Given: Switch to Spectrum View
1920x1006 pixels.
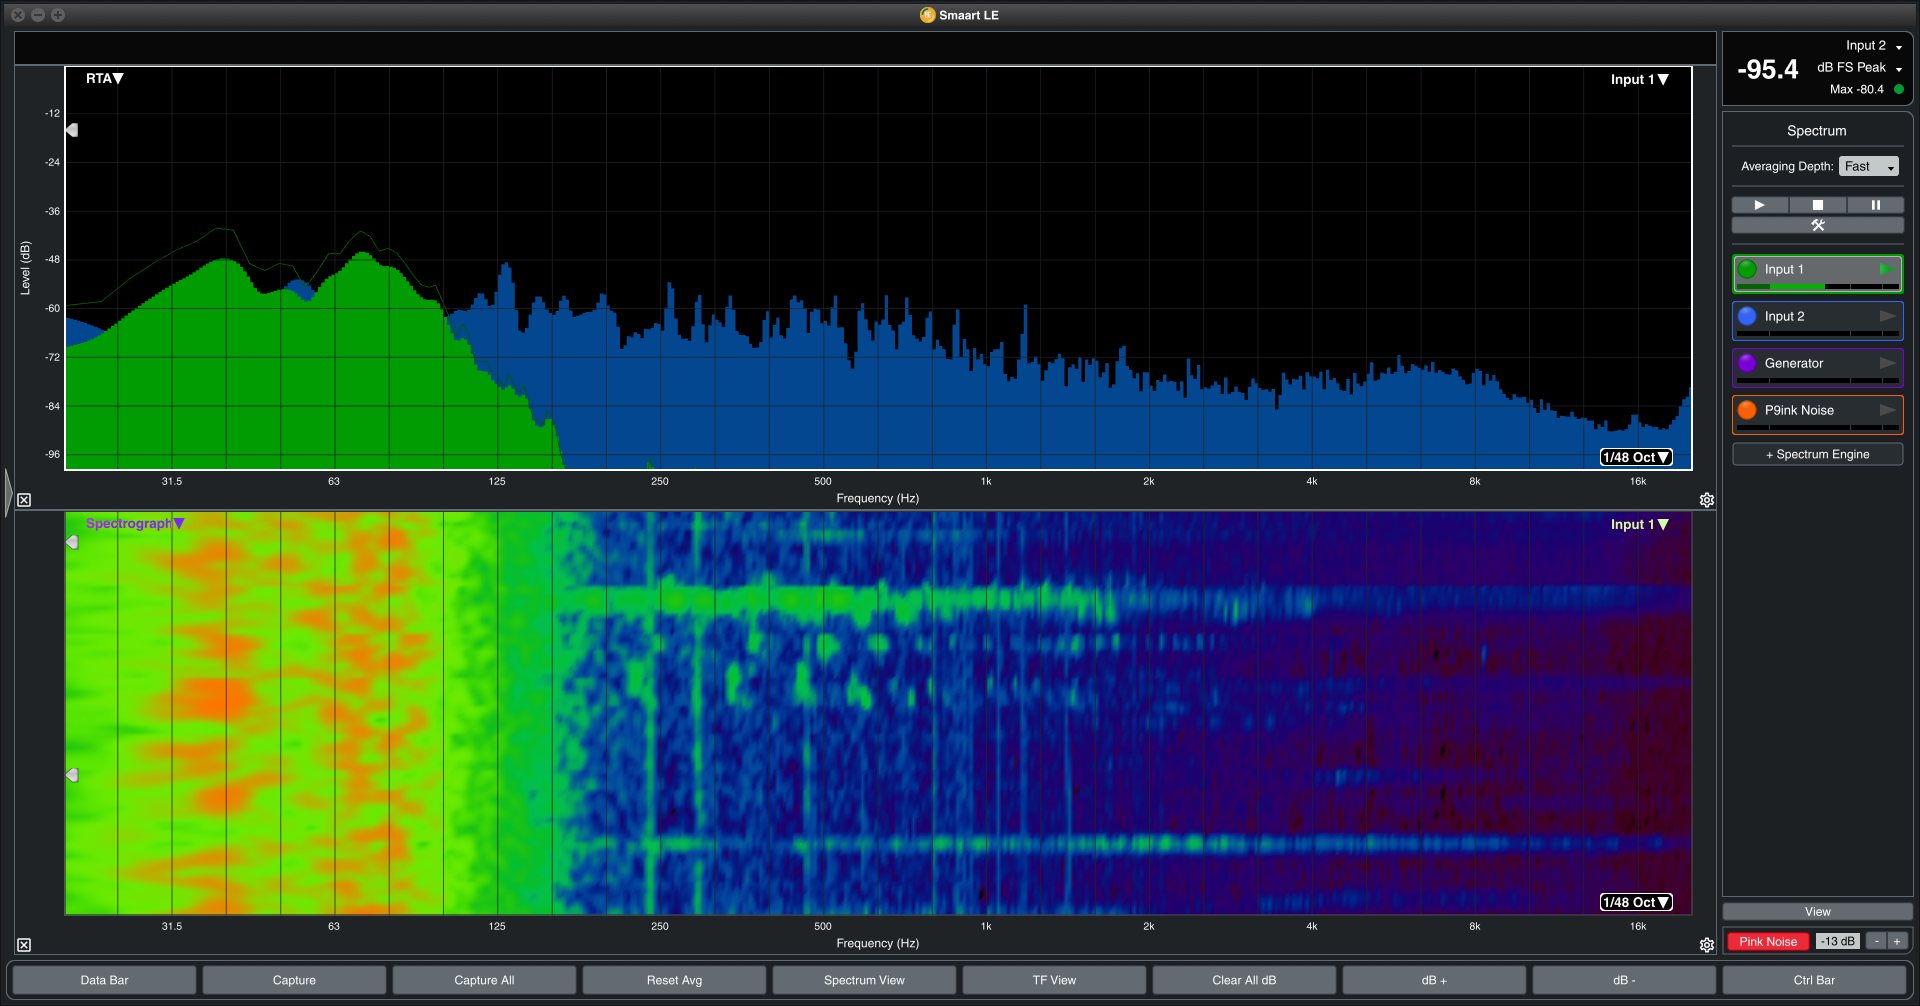Looking at the screenshot, I should tap(864, 980).
